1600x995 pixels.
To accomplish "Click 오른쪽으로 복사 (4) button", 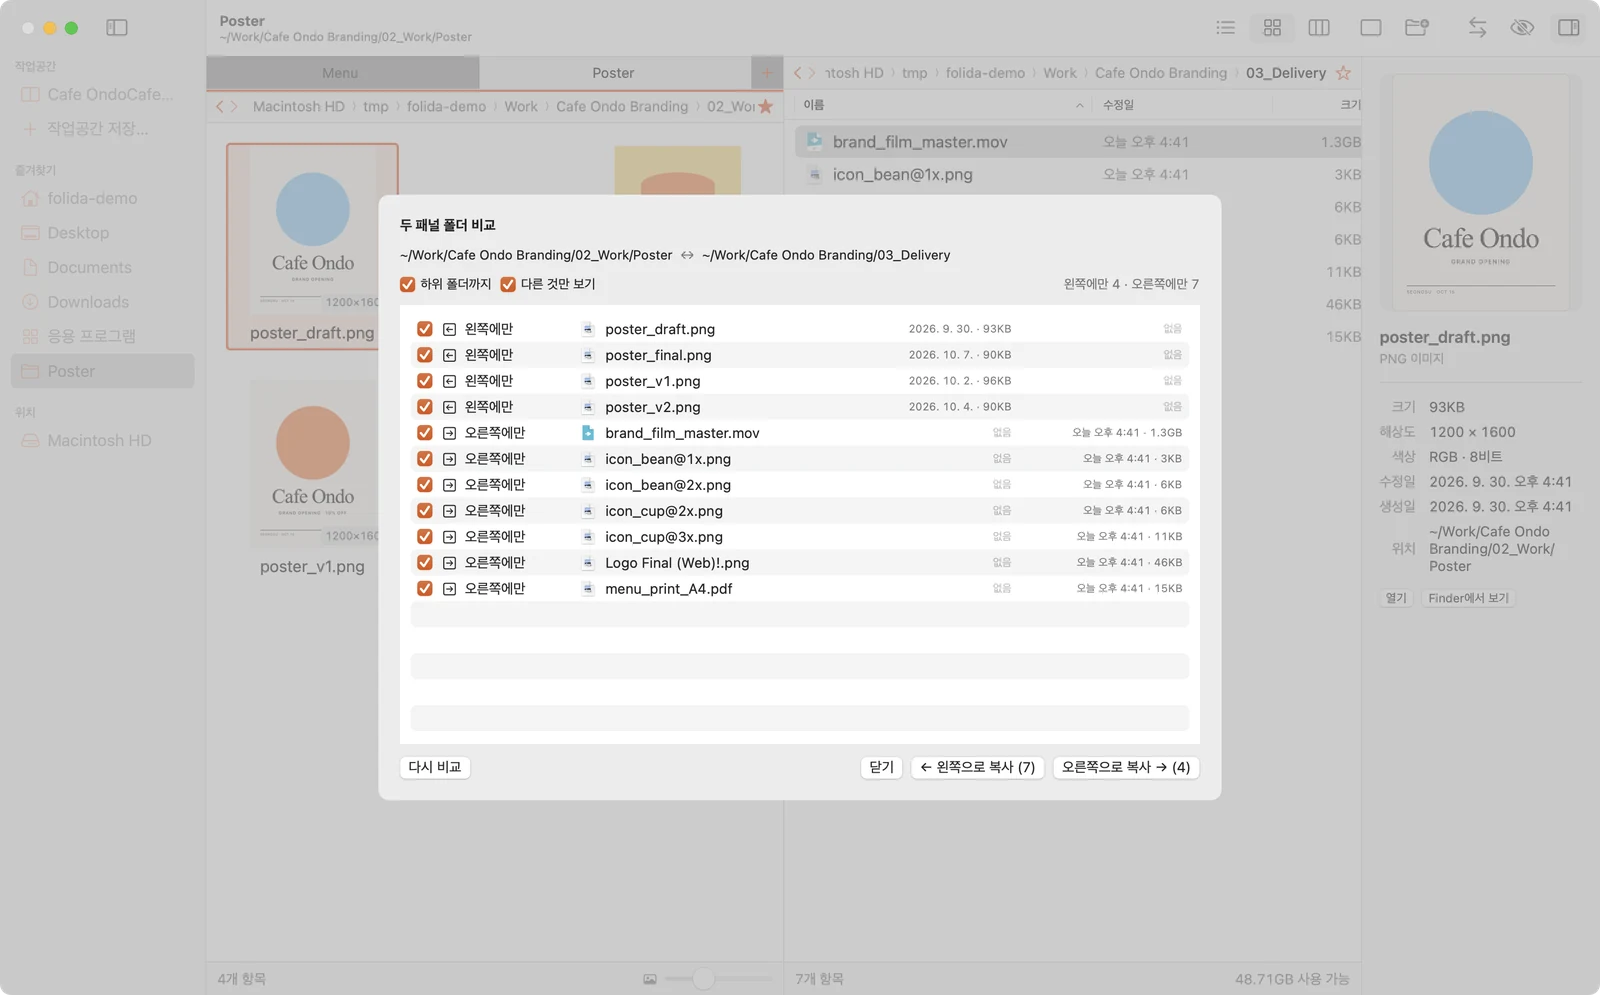I will pos(1126,767).
